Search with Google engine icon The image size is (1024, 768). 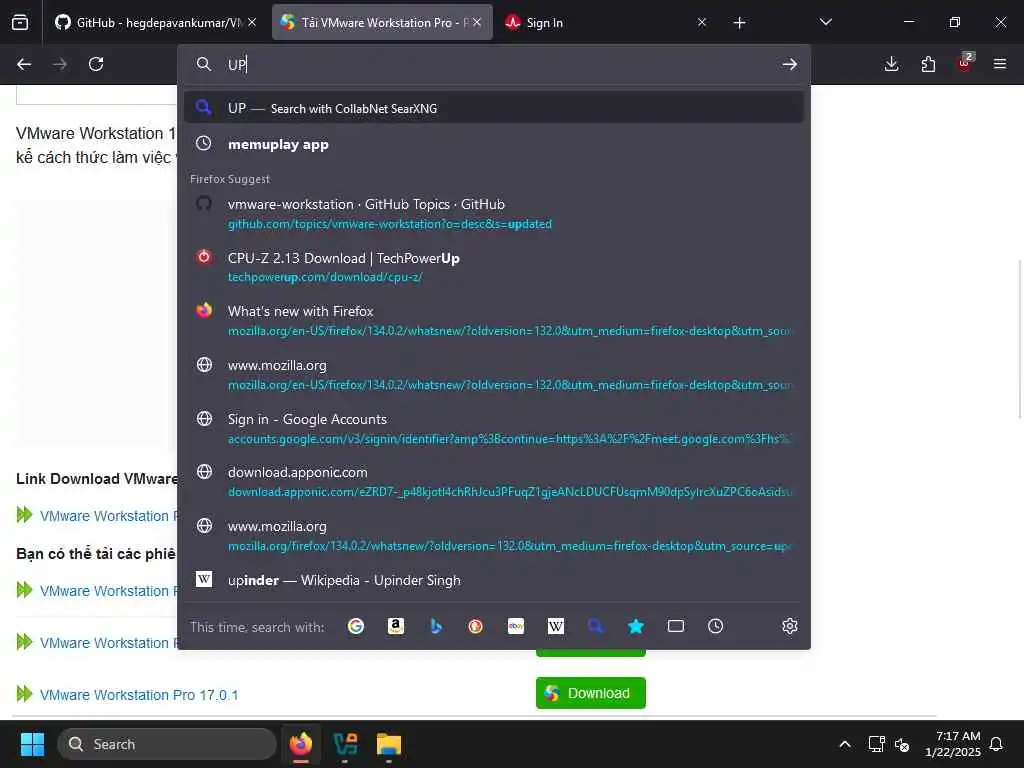[x=356, y=626]
